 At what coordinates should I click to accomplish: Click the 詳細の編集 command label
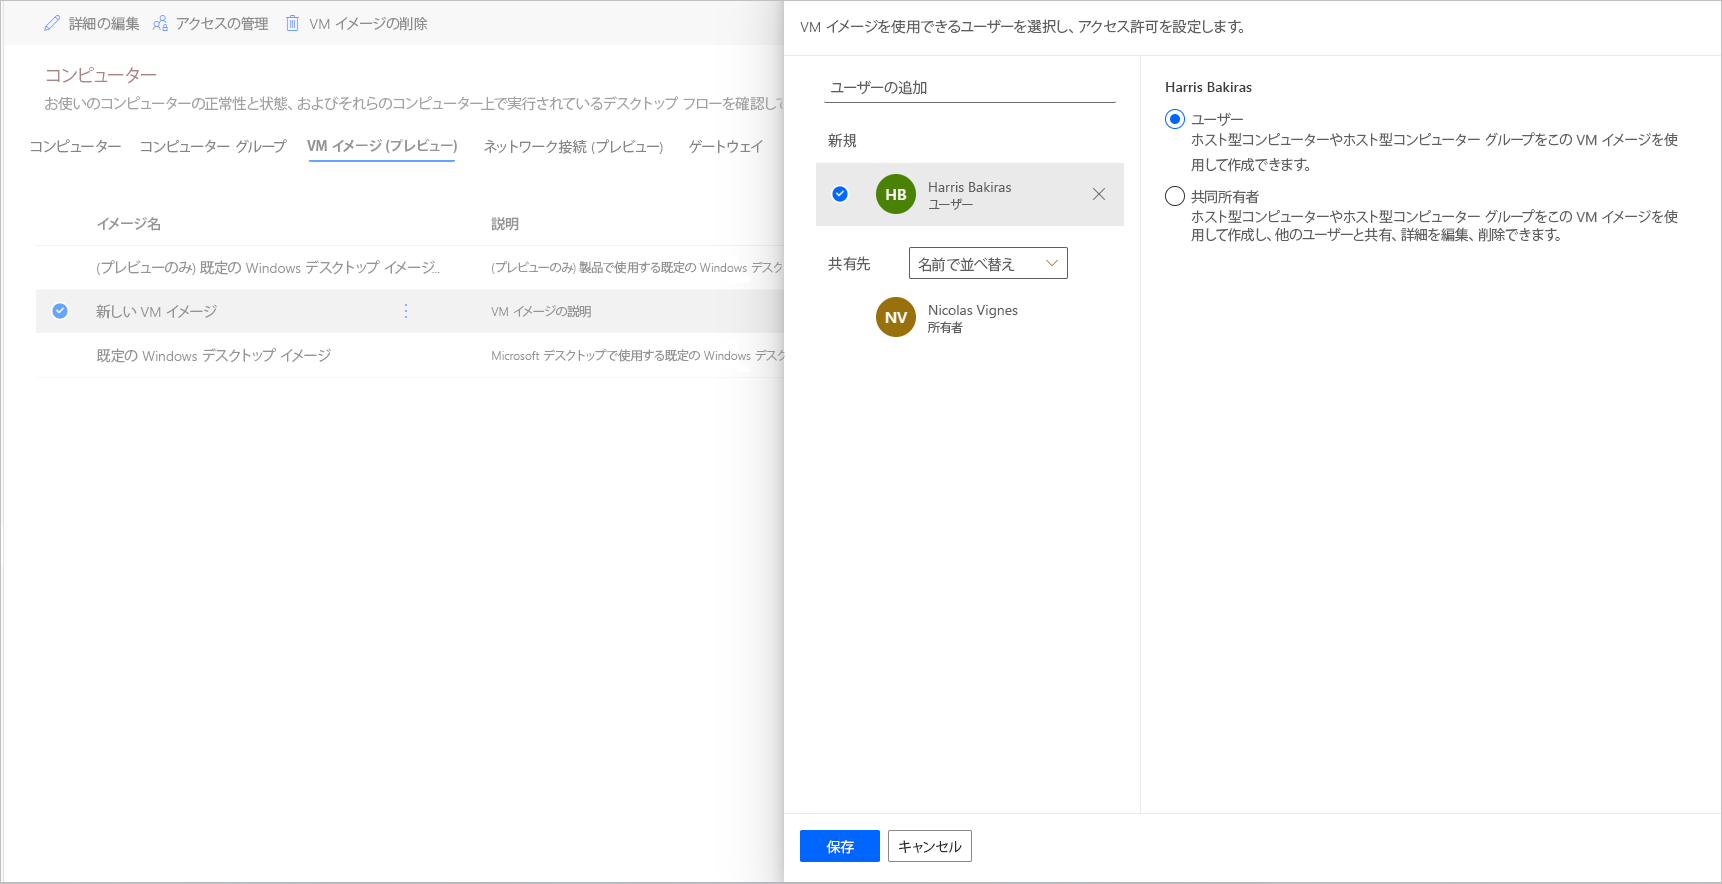[104, 23]
